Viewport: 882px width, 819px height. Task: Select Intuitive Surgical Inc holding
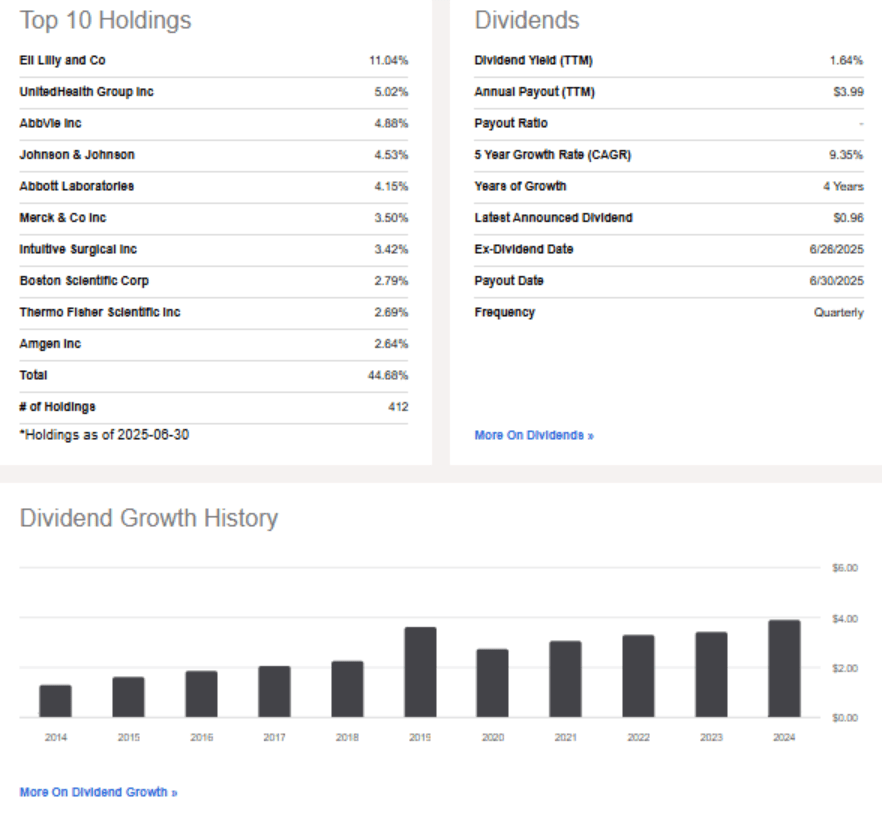click(78, 250)
